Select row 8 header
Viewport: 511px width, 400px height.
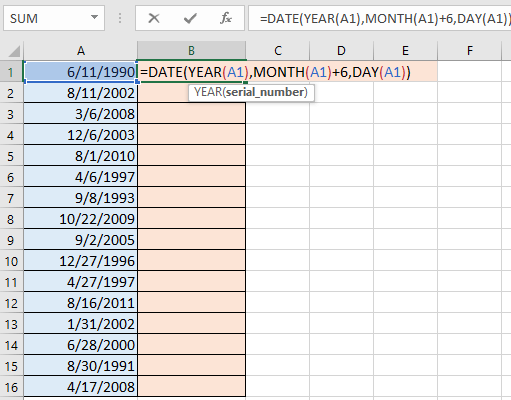(x=11, y=219)
